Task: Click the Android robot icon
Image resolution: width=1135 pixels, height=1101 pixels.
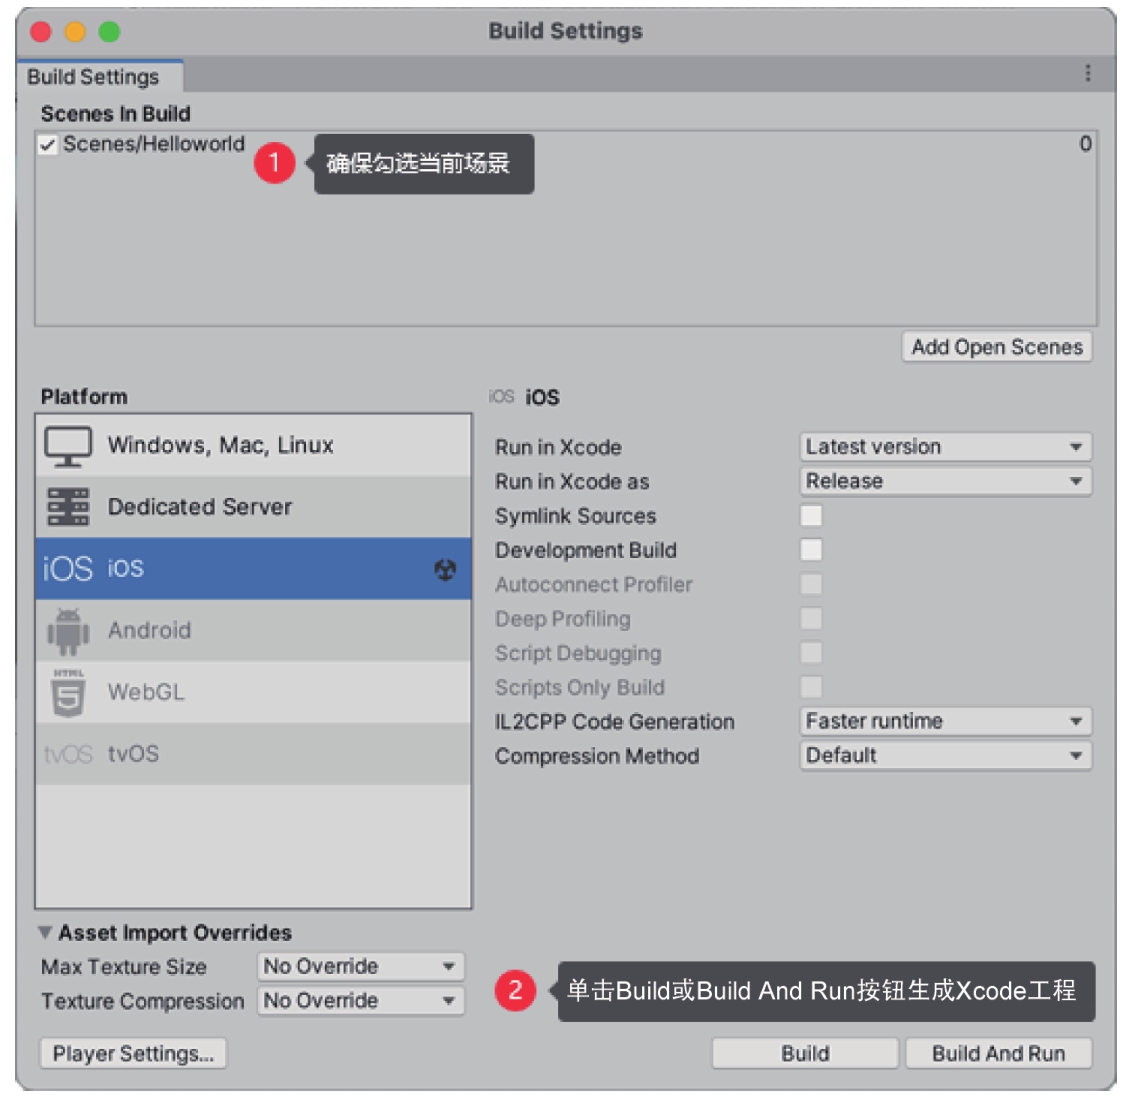Action: coord(68,631)
